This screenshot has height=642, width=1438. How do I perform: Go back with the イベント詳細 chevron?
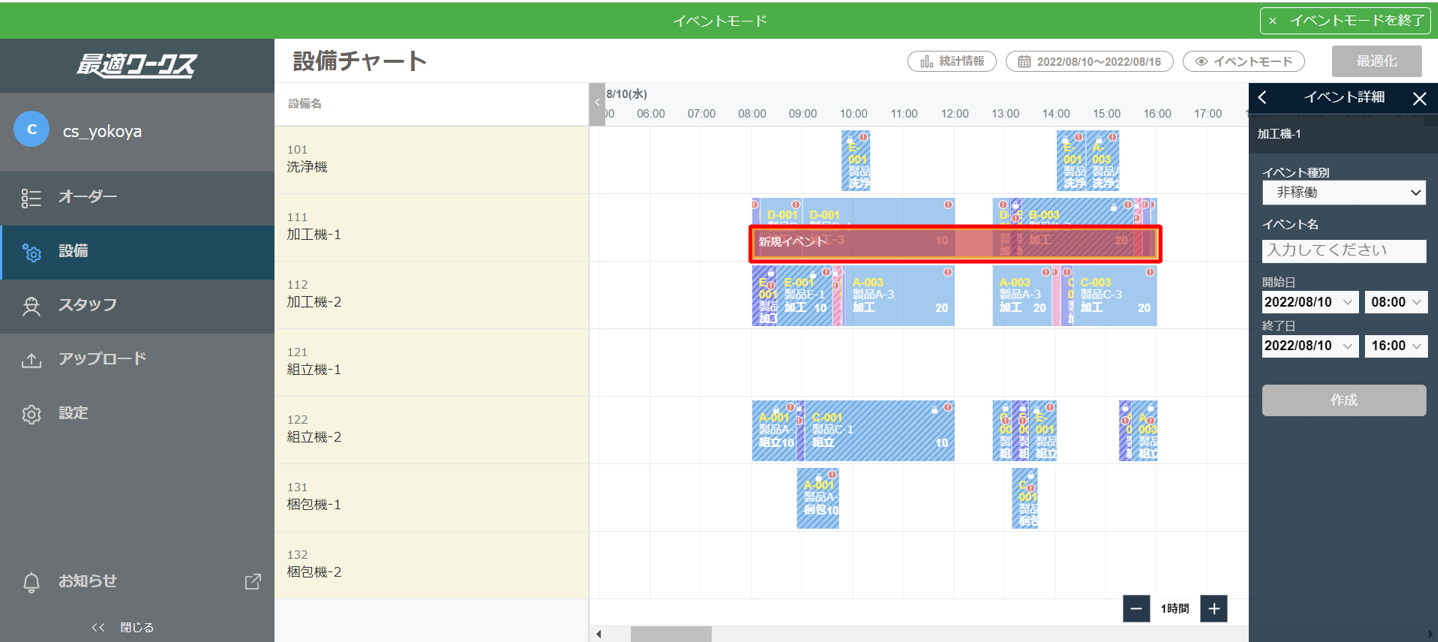pyautogui.click(x=1263, y=97)
